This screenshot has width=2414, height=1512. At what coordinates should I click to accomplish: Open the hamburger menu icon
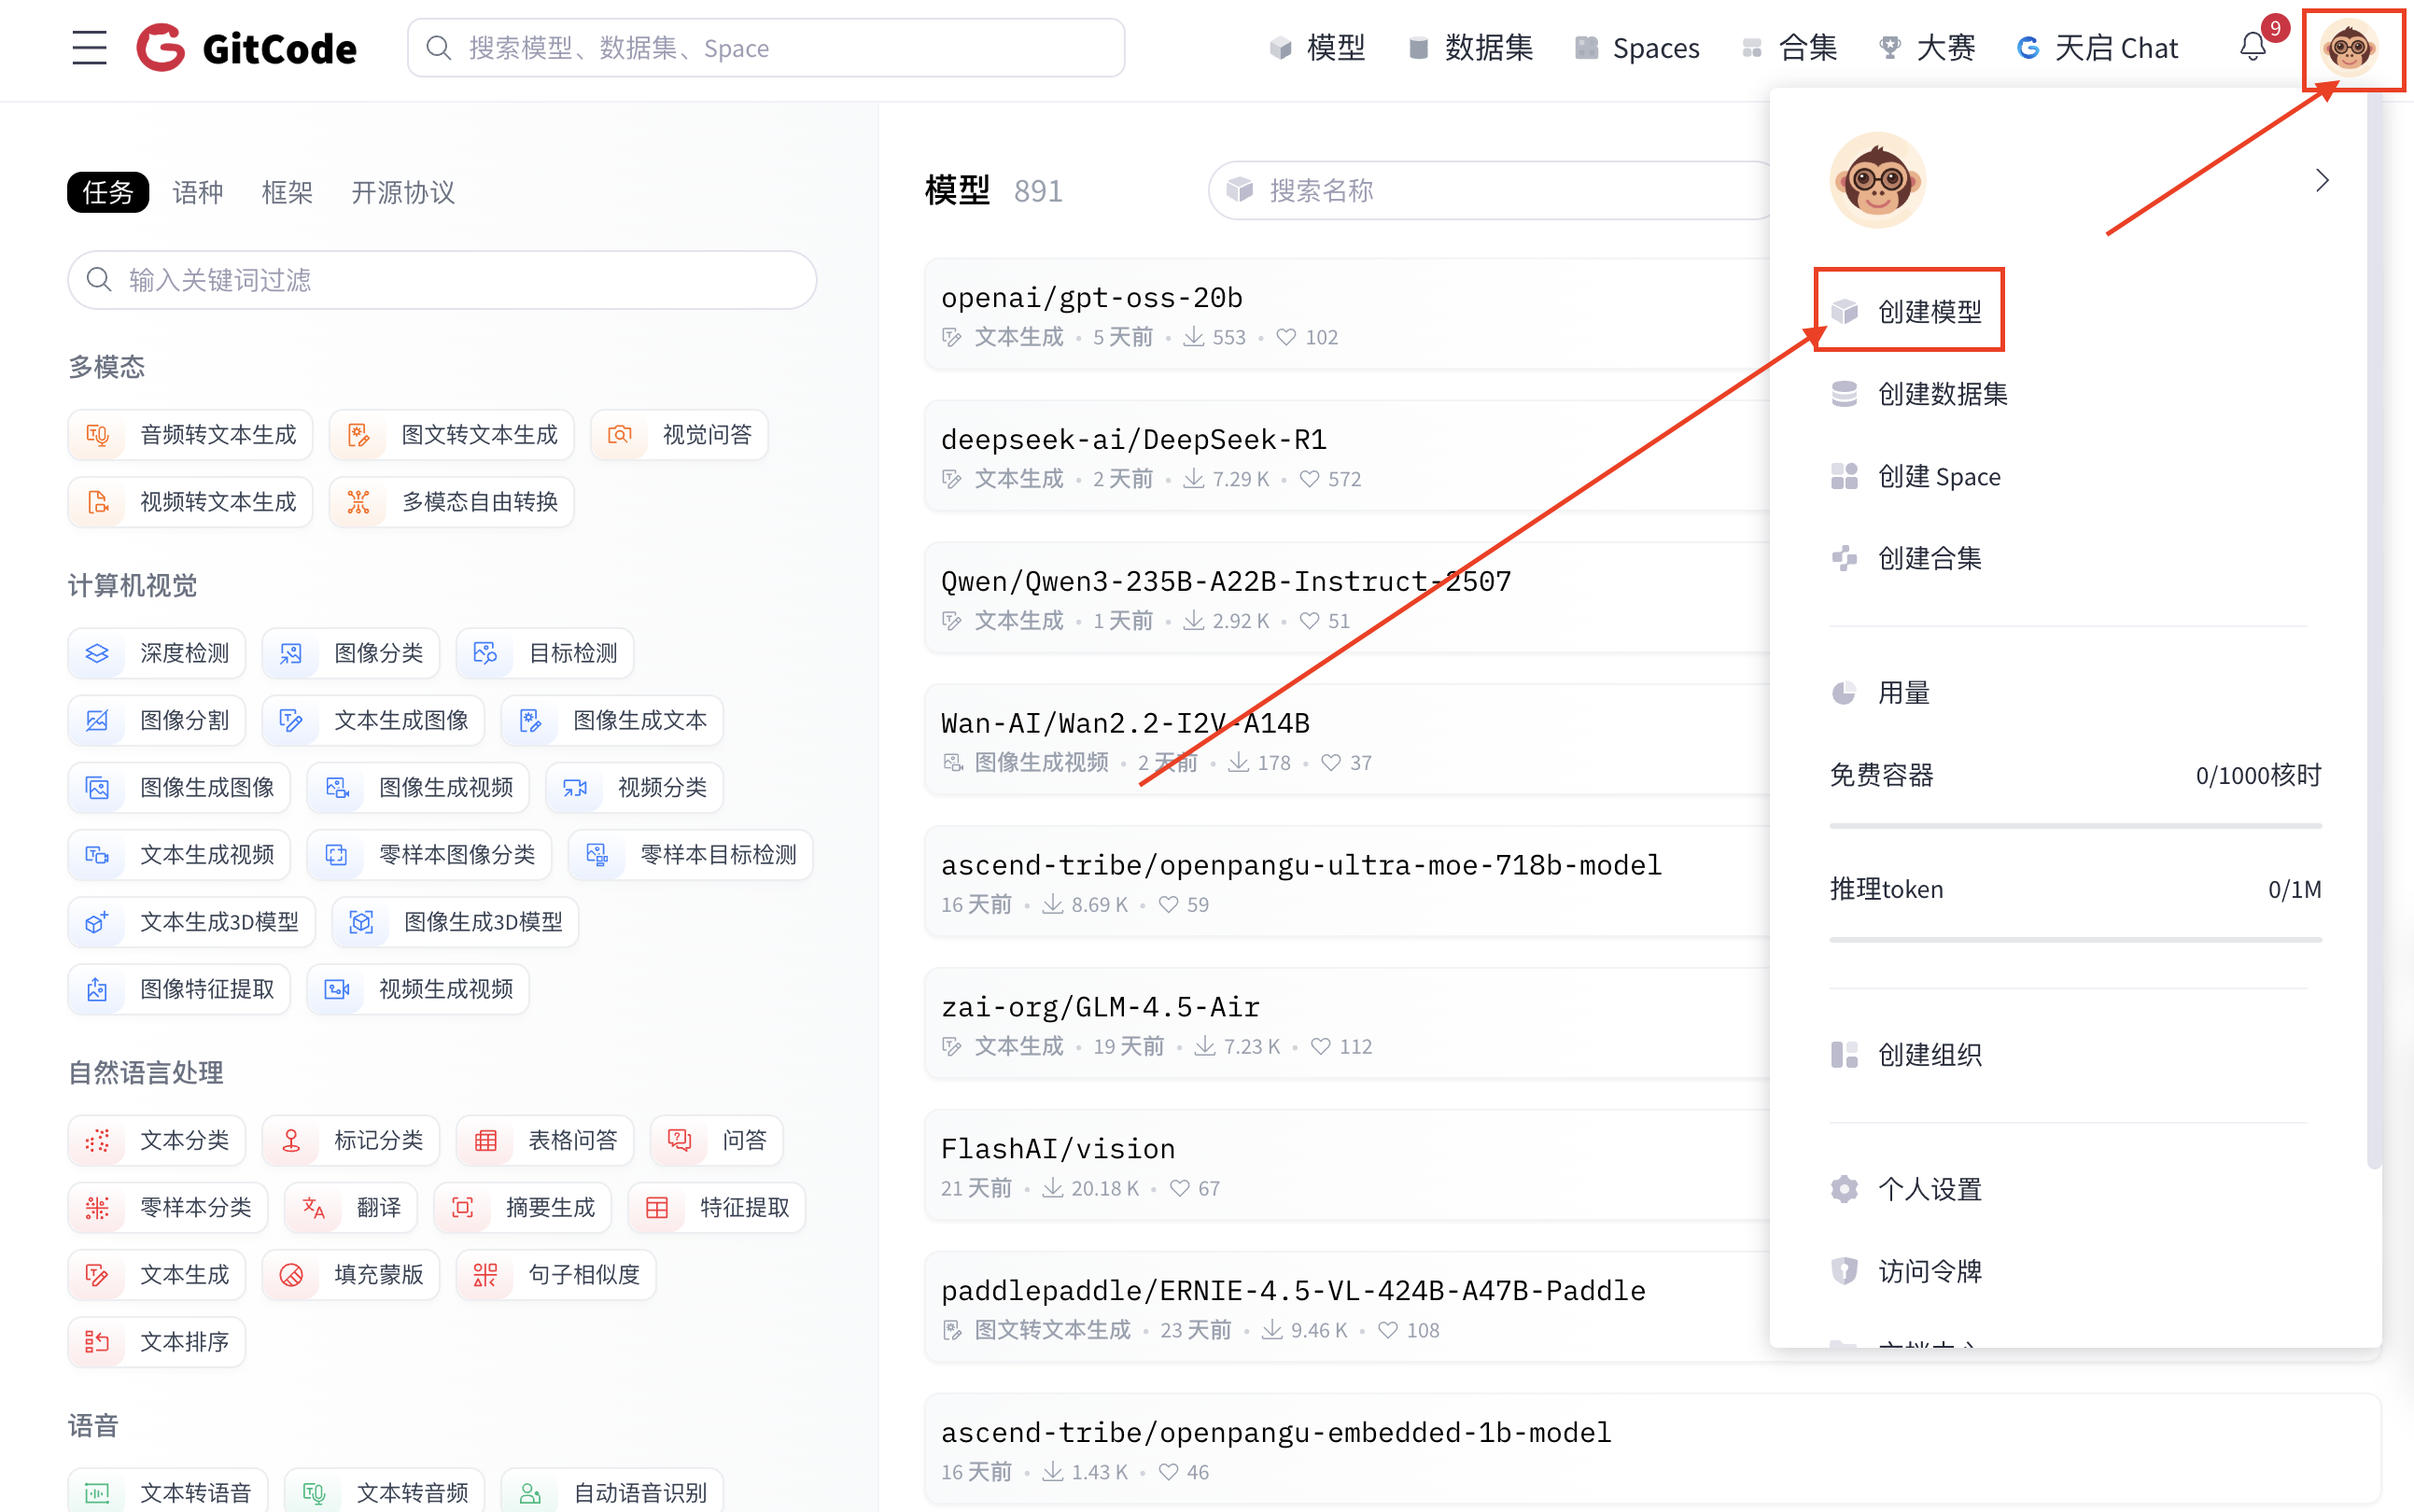click(89, 48)
